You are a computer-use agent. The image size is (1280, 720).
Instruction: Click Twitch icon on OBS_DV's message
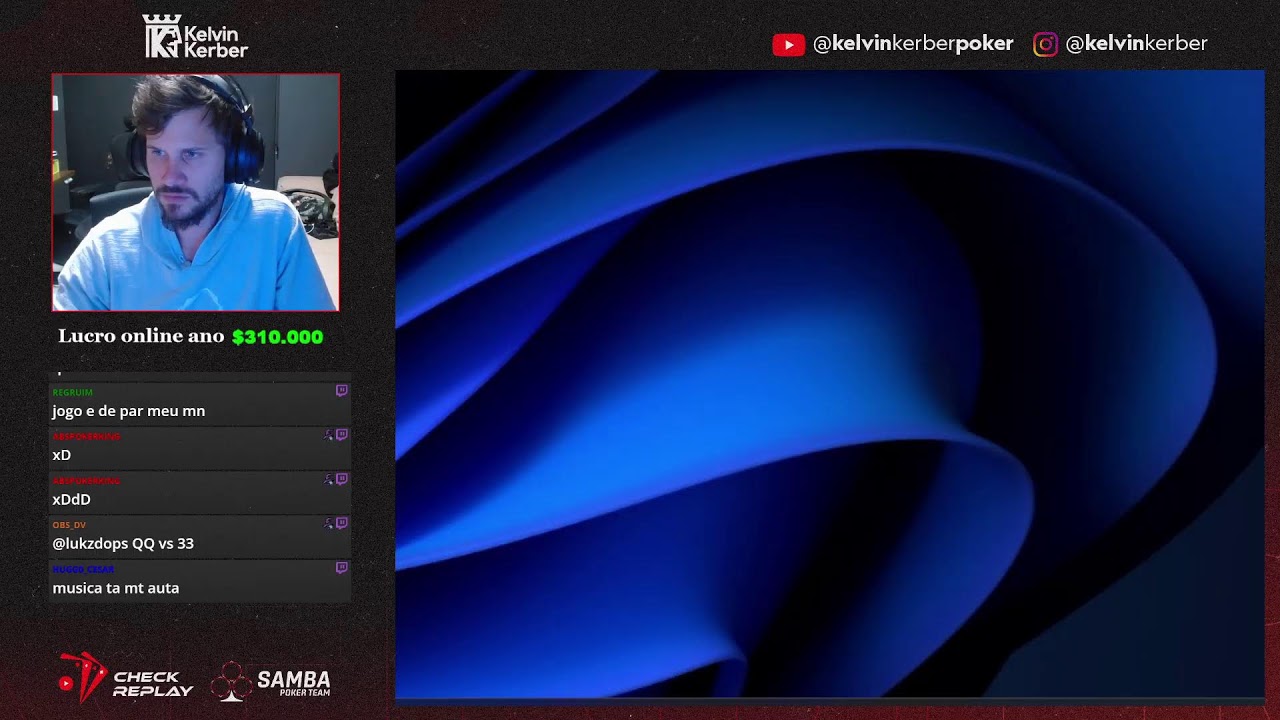341,523
